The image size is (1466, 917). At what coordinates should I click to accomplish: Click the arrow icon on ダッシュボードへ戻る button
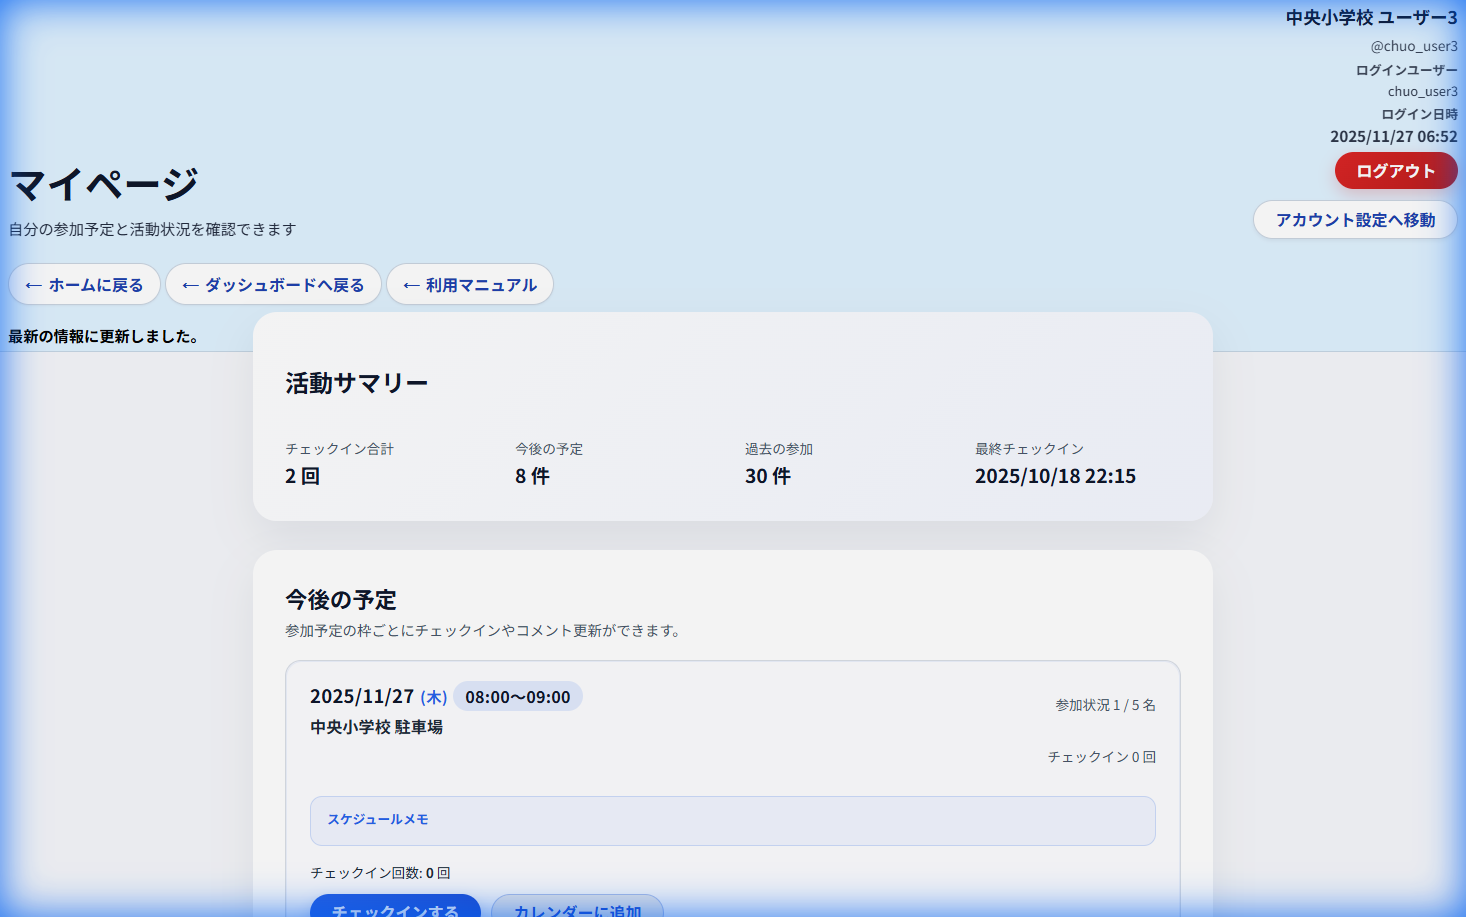(189, 284)
